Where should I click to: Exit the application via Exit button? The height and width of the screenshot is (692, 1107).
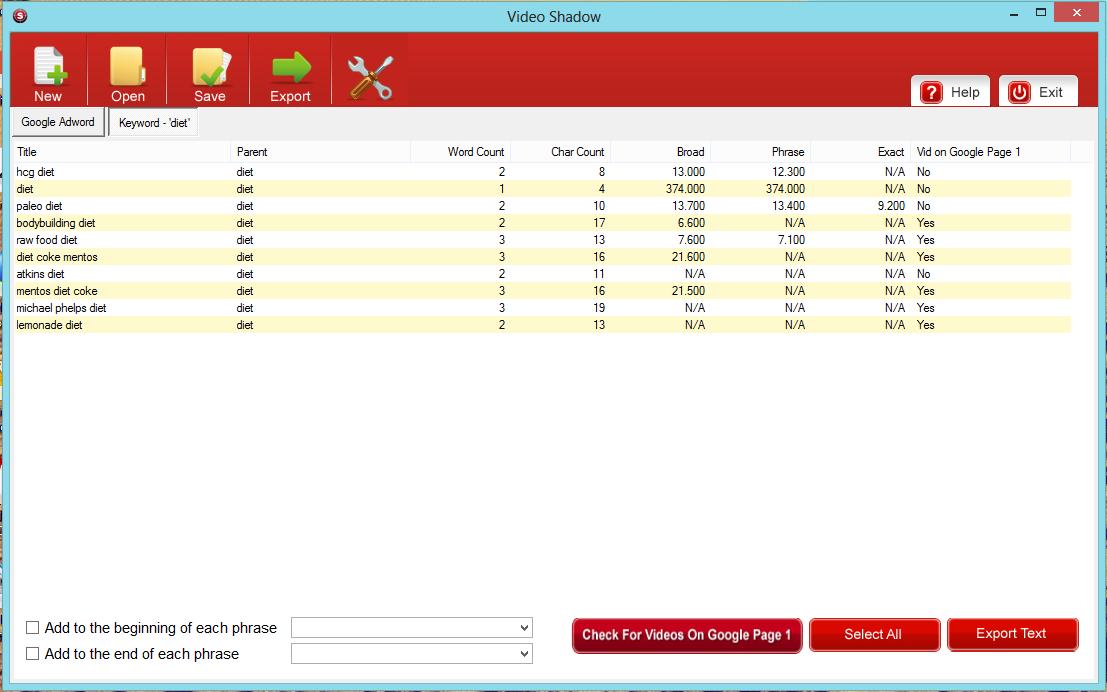(1038, 92)
